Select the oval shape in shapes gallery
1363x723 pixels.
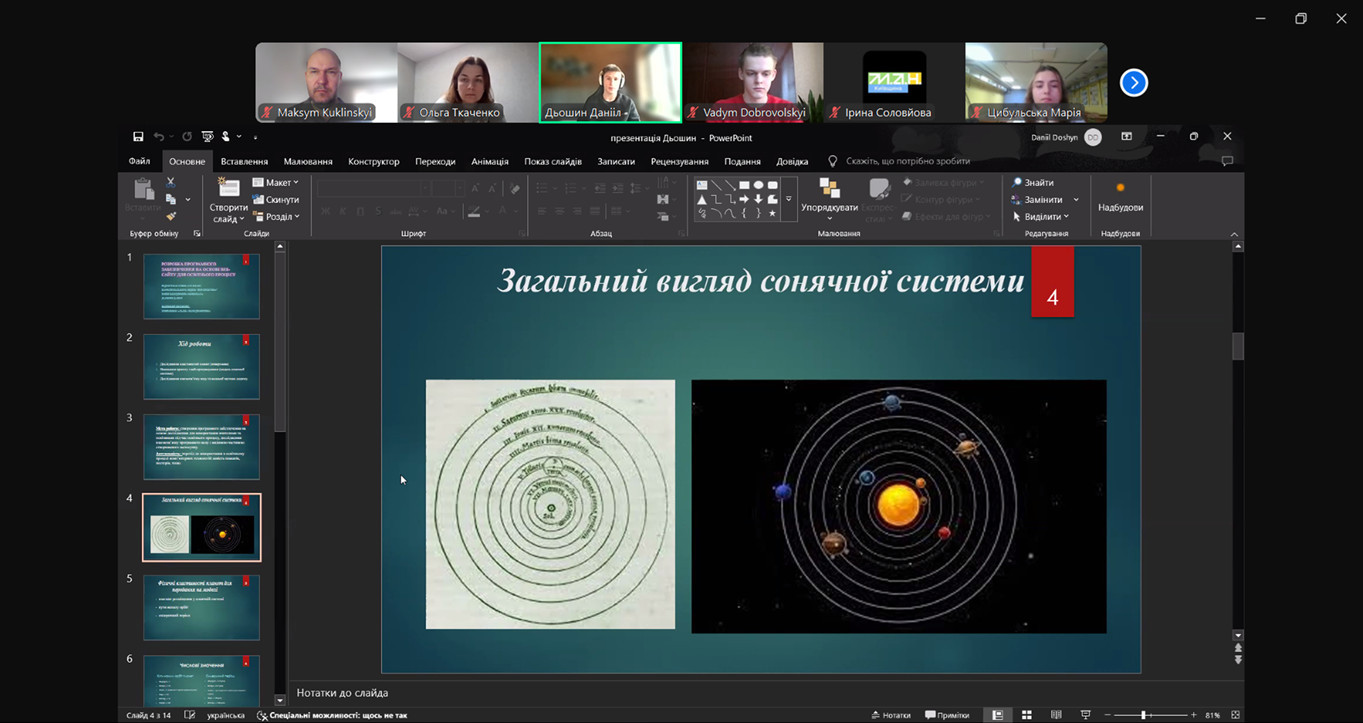pos(758,185)
